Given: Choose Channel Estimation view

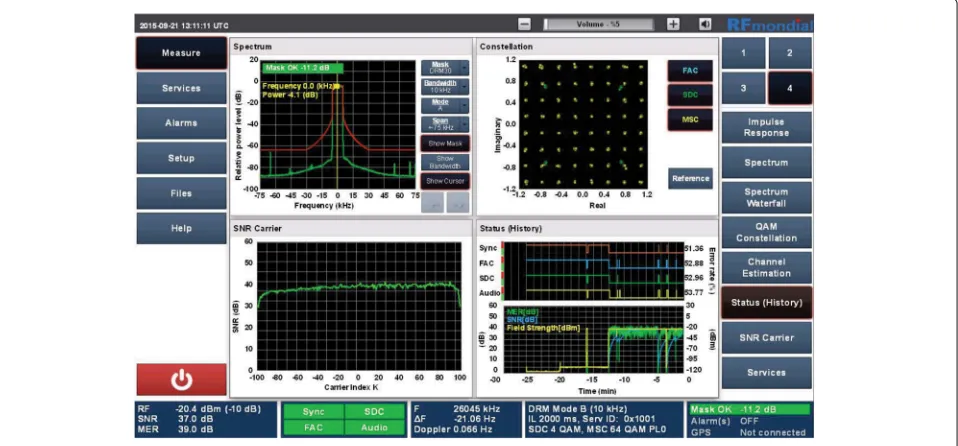Looking at the screenshot, I should pos(767,267).
